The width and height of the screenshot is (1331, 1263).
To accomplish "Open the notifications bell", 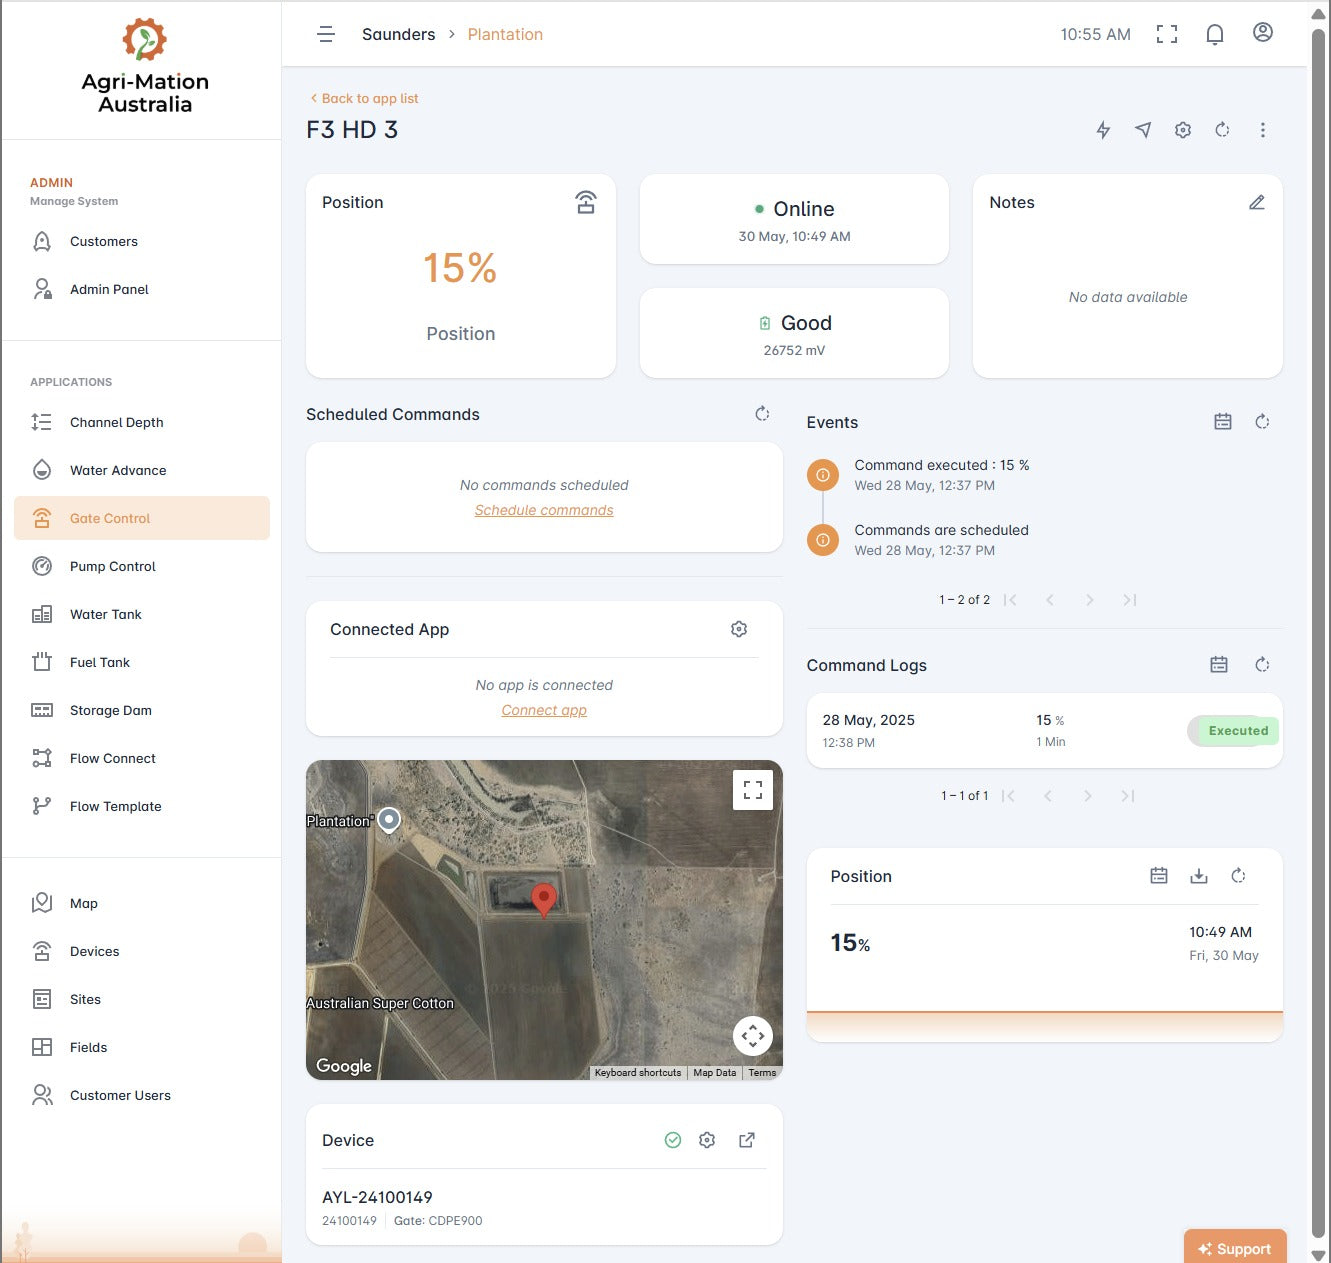I will pyautogui.click(x=1214, y=35).
